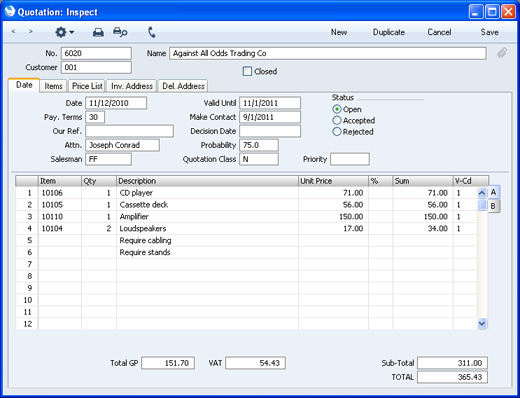This screenshot has height=398, width=520.
Task: Open the Del. Address tab
Action: 183,86
